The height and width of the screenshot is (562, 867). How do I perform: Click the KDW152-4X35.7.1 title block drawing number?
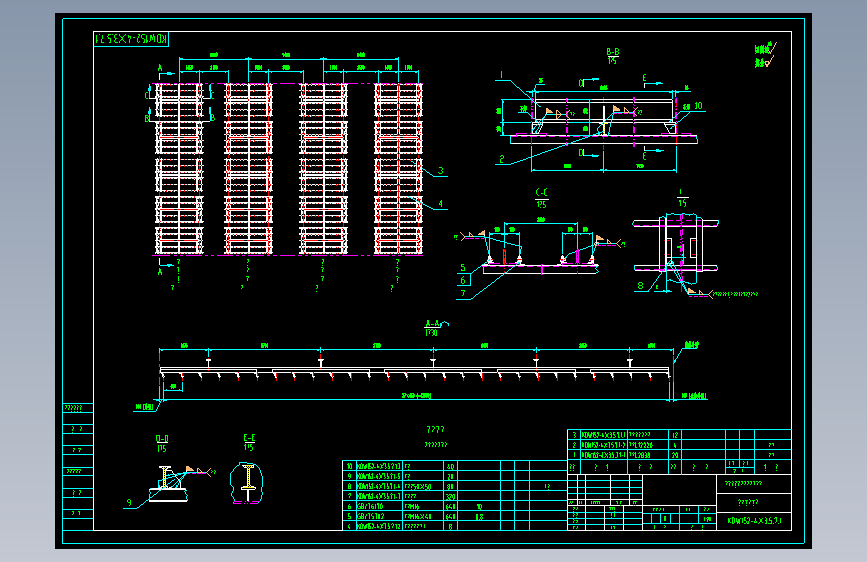(x=754, y=521)
